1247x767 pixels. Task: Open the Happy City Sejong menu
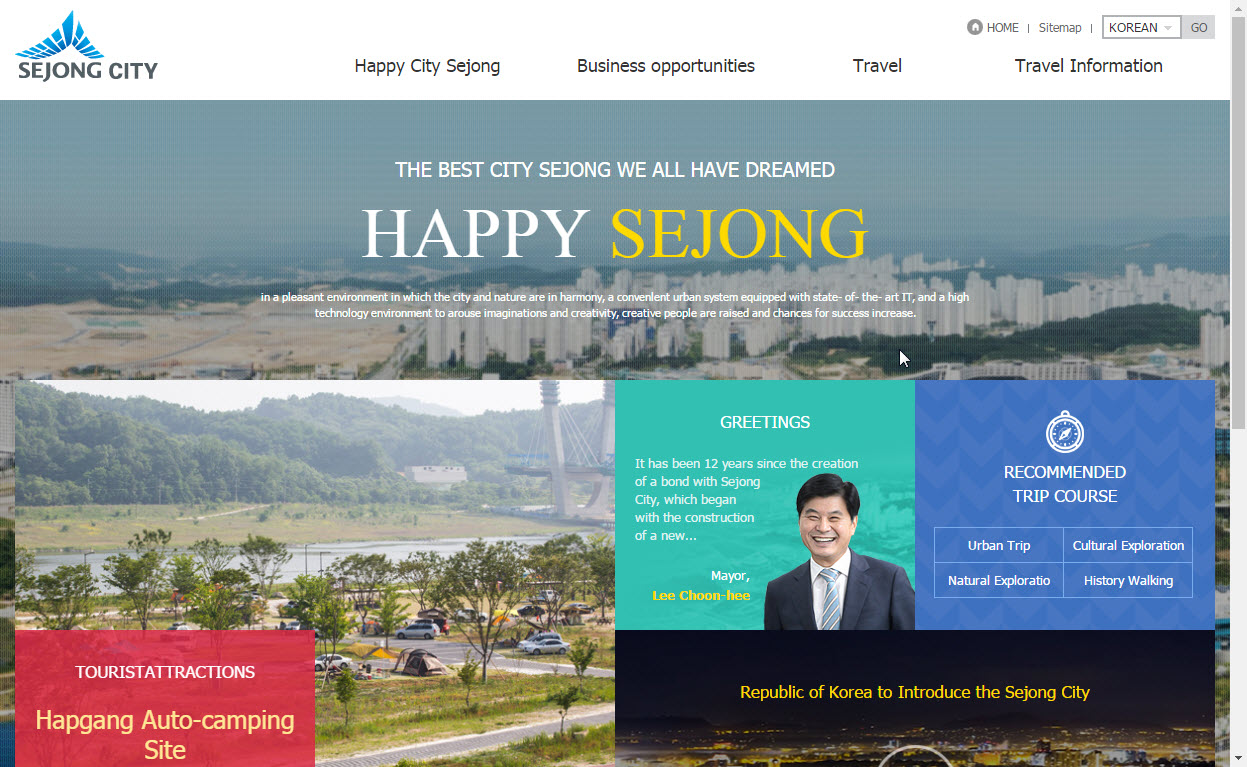[x=427, y=66]
